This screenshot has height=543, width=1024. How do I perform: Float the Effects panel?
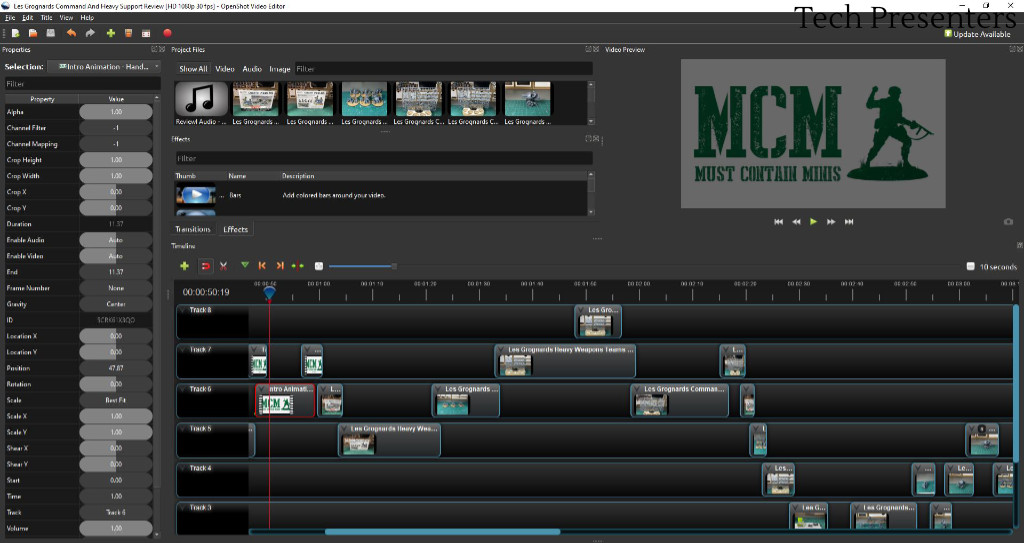pos(588,139)
